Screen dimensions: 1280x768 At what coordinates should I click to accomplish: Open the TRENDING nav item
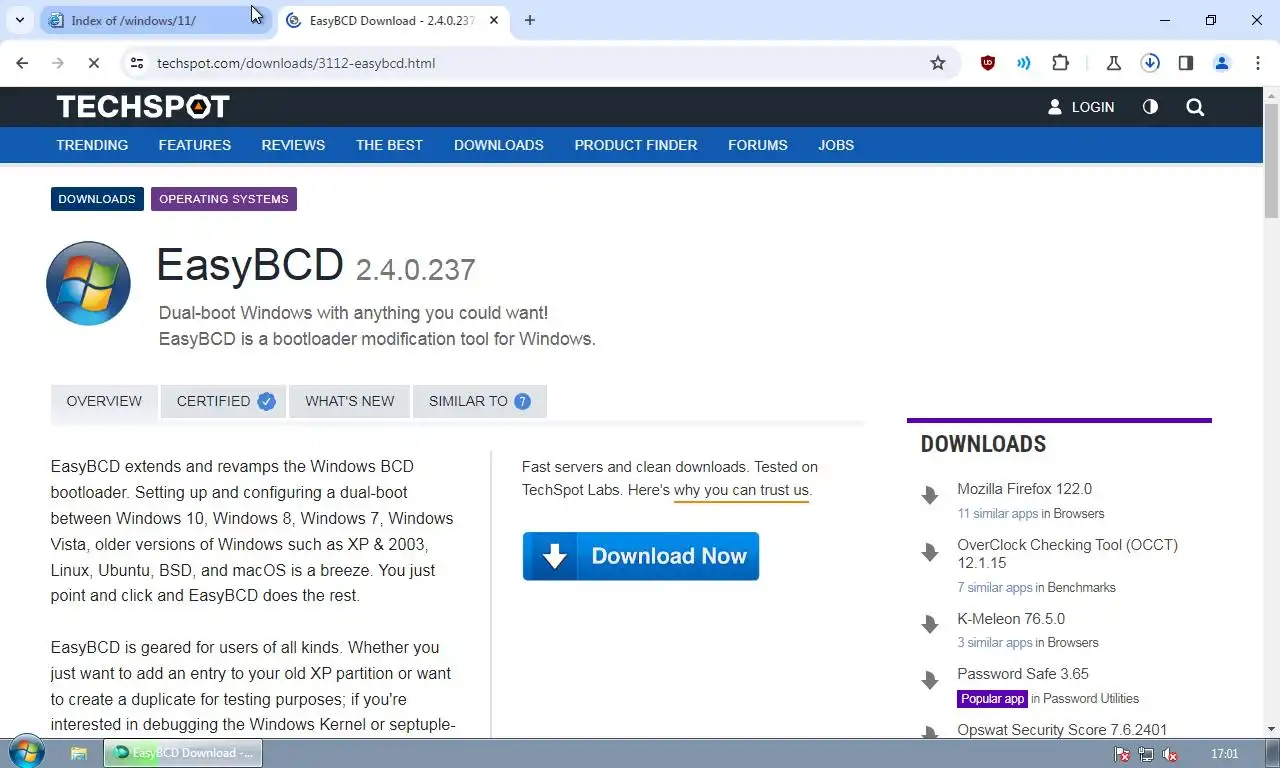[x=92, y=145]
